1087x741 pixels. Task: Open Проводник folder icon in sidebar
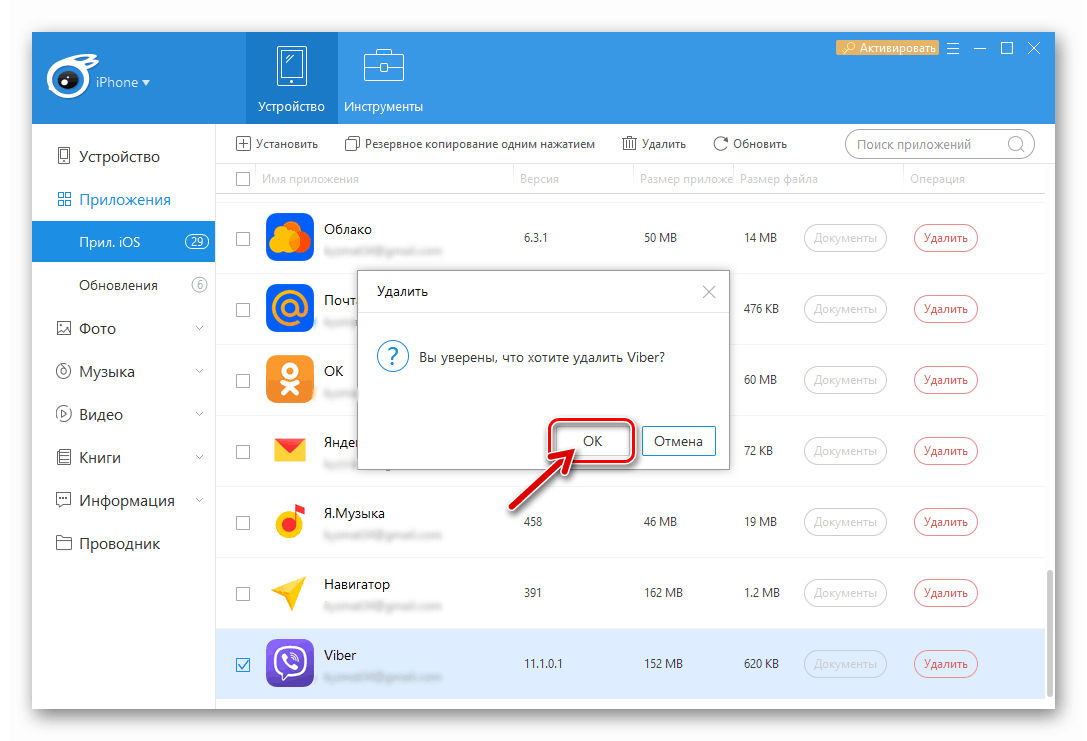tap(64, 543)
